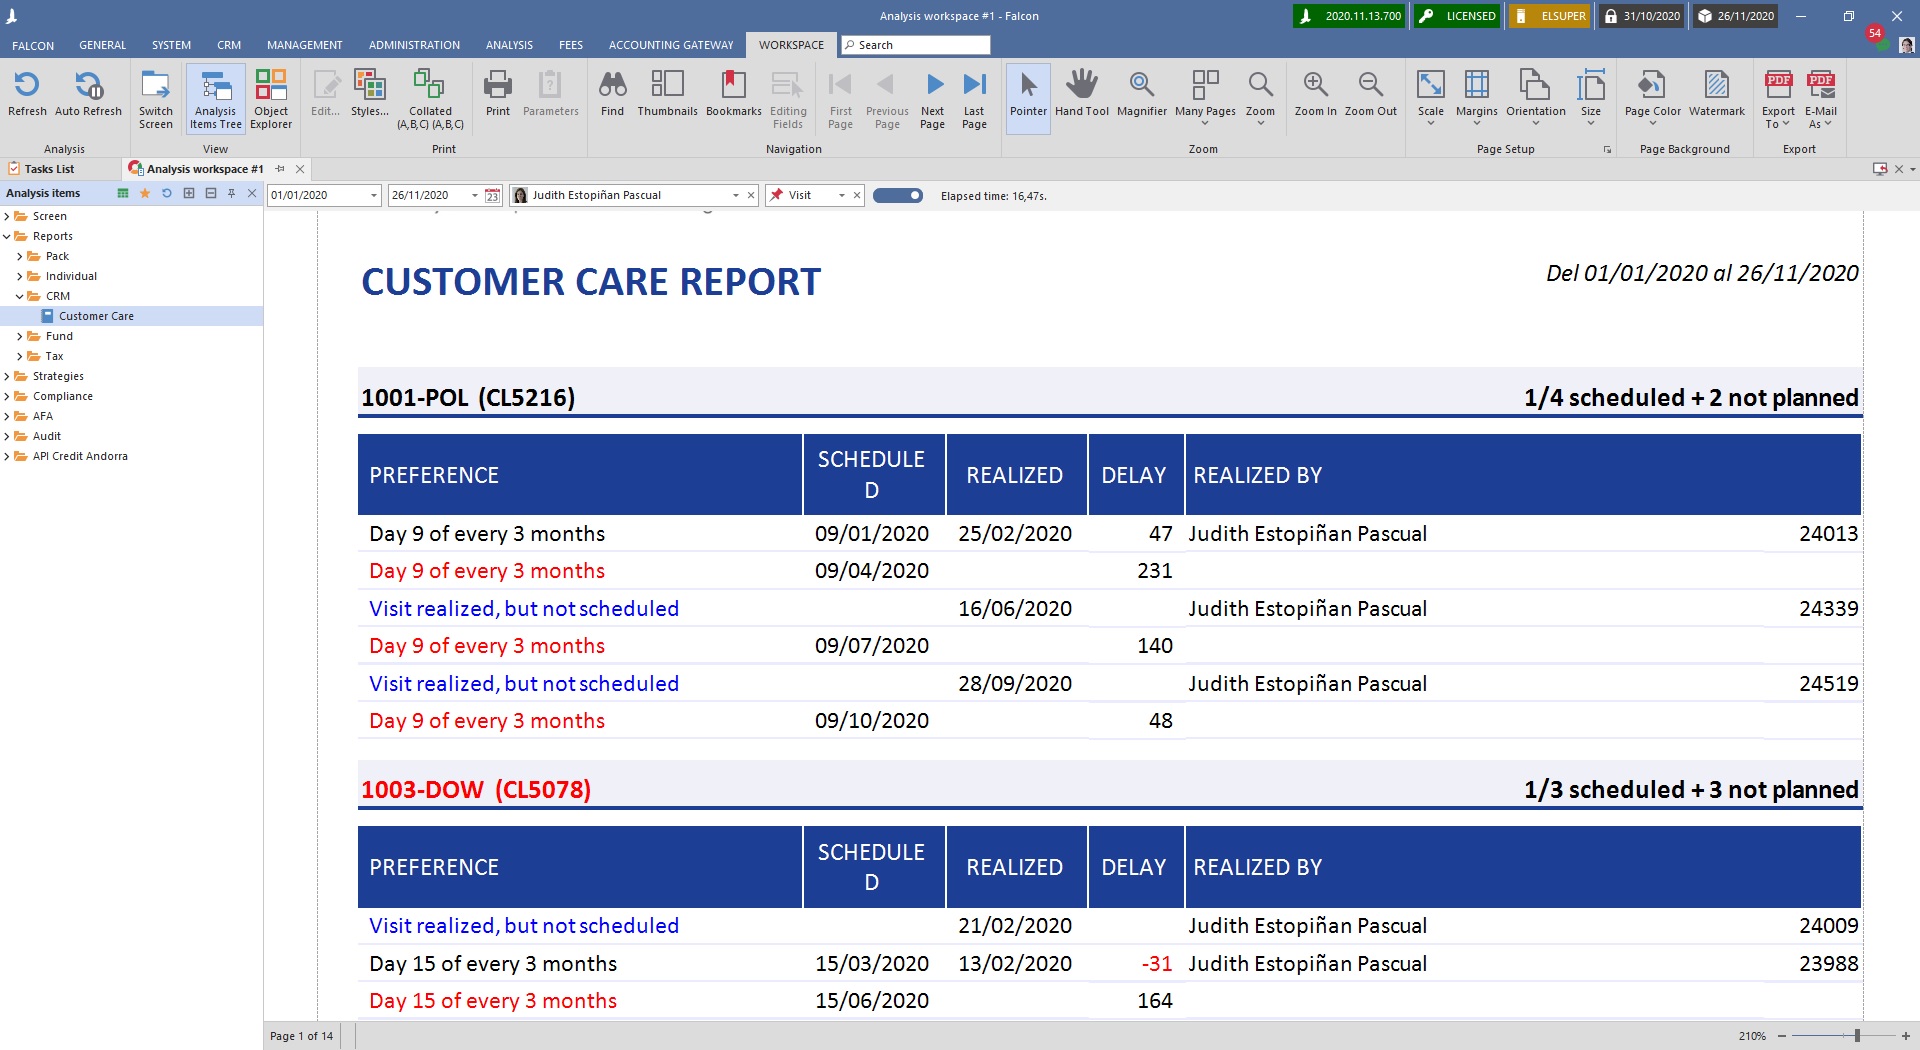Viewport: 1920px width, 1050px height.
Task: Open the Object Explorer
Action: coord(271,95)
